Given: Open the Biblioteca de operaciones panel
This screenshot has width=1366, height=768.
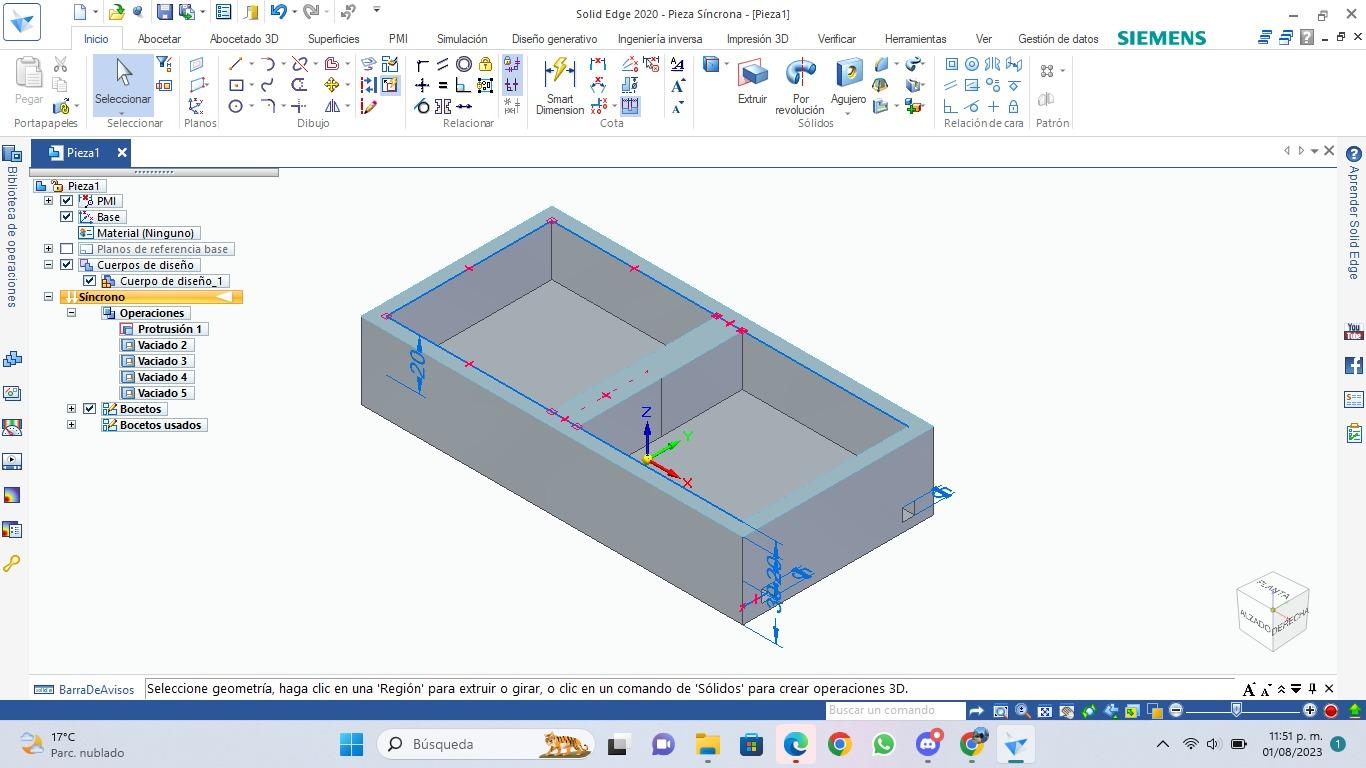Looking at the screenshot, I should tap(12, 225).
